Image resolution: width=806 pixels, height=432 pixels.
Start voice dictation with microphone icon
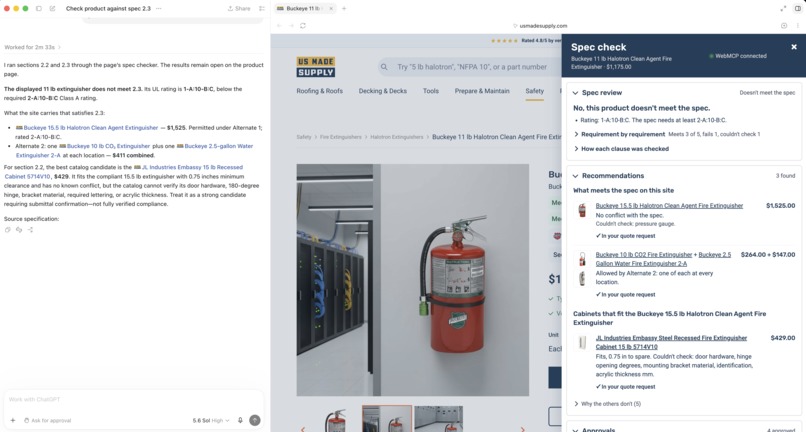click(x=240, y=420)
